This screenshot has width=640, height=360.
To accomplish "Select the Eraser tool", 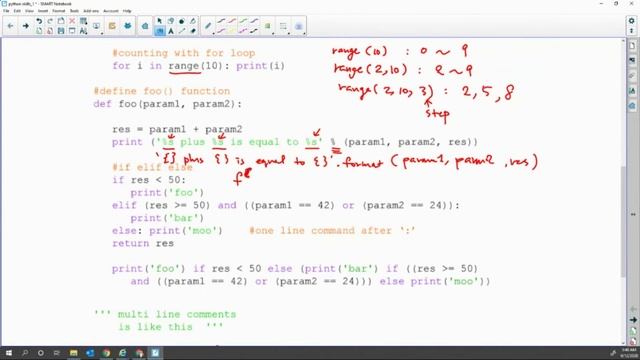I will pos(193,31).
